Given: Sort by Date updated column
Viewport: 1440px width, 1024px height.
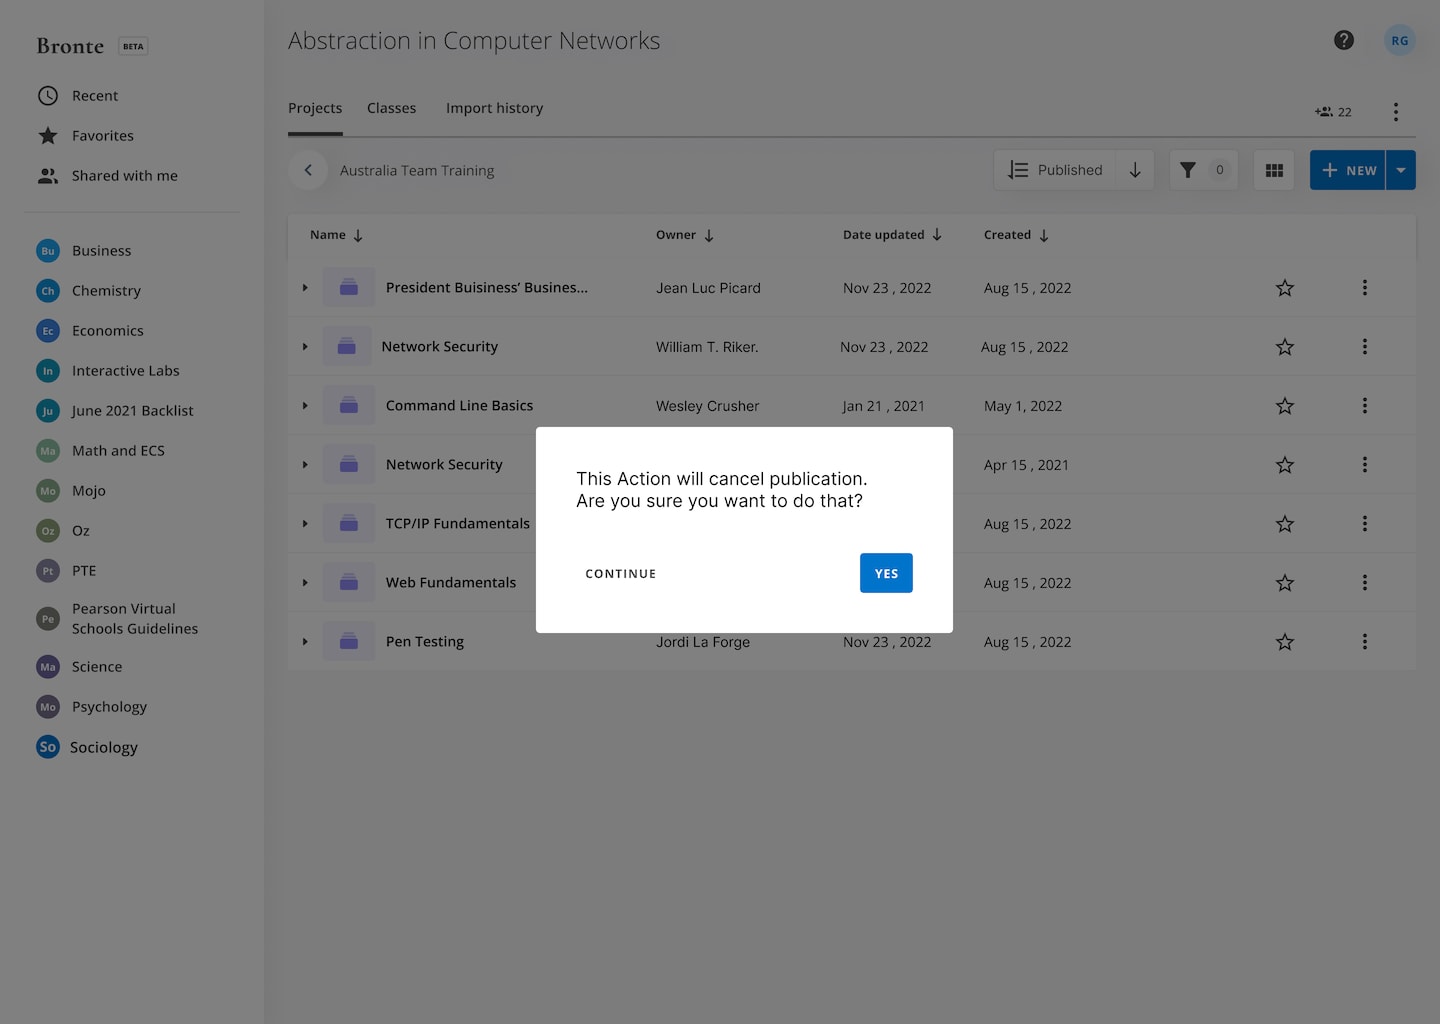Looking at the screenshot, I should 892,235.
